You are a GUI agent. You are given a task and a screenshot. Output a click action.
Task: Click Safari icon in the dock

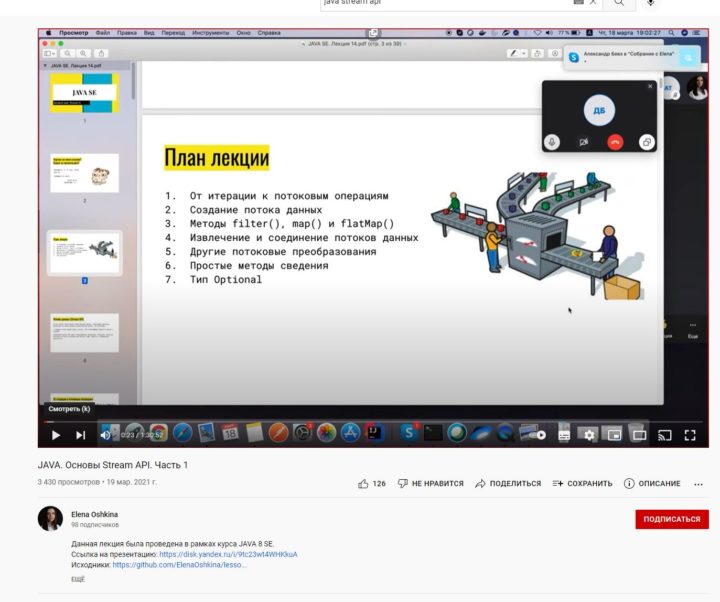pos(182,433)
